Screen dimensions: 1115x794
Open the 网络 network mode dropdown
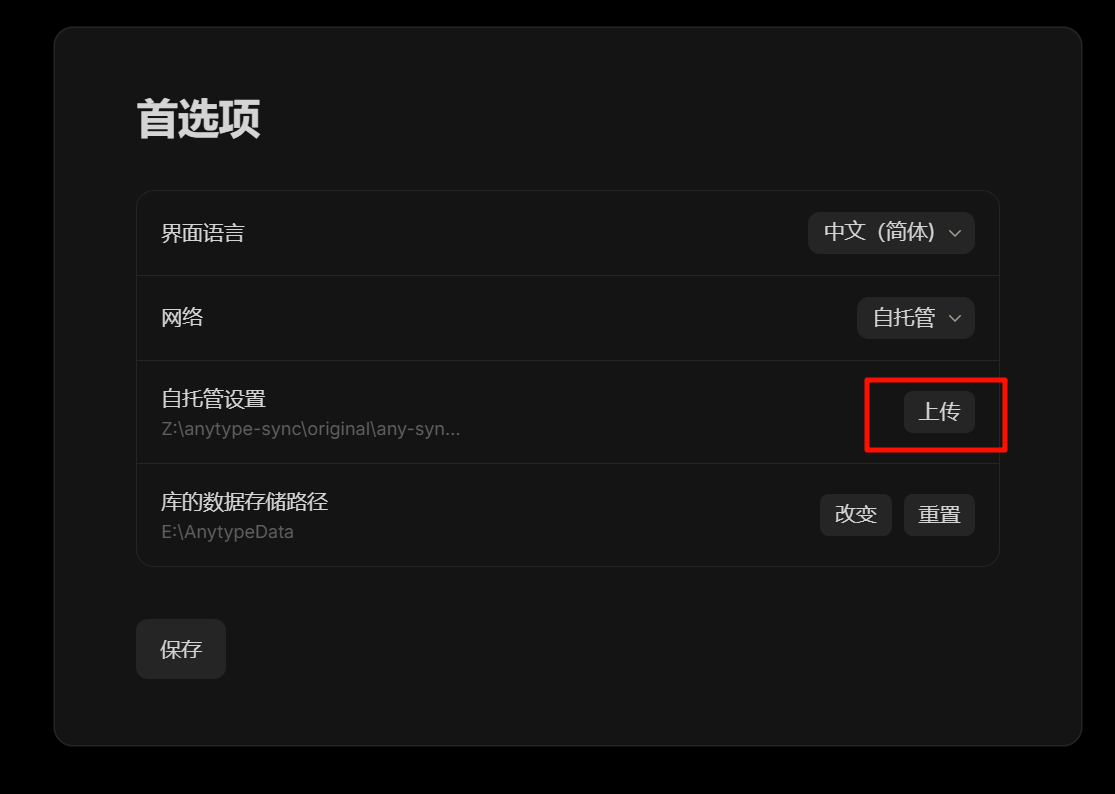point(916,318)
